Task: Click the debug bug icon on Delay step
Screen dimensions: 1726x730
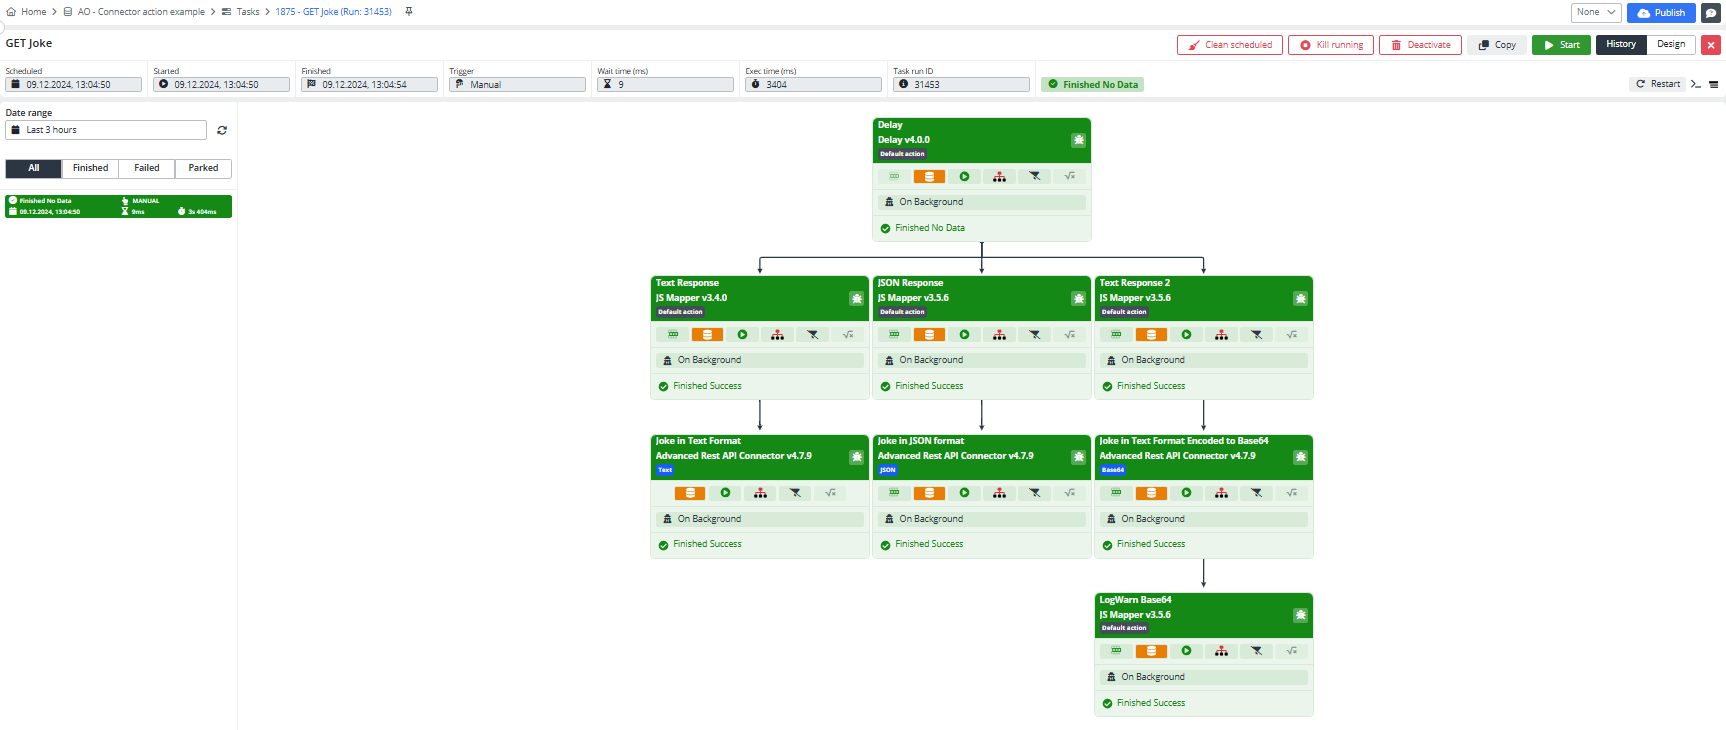Action: [x=1078, y=140]
